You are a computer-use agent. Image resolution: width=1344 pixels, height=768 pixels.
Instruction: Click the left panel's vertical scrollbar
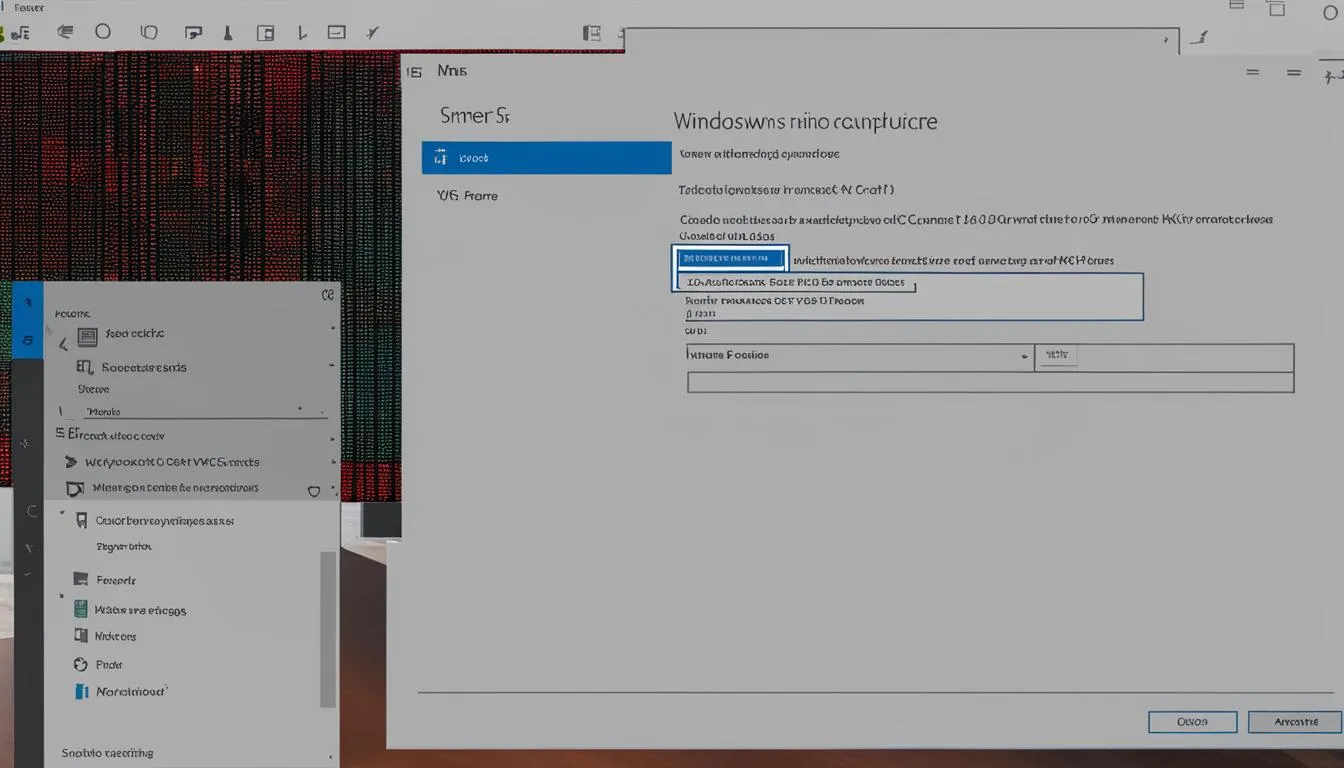point(327,628)
